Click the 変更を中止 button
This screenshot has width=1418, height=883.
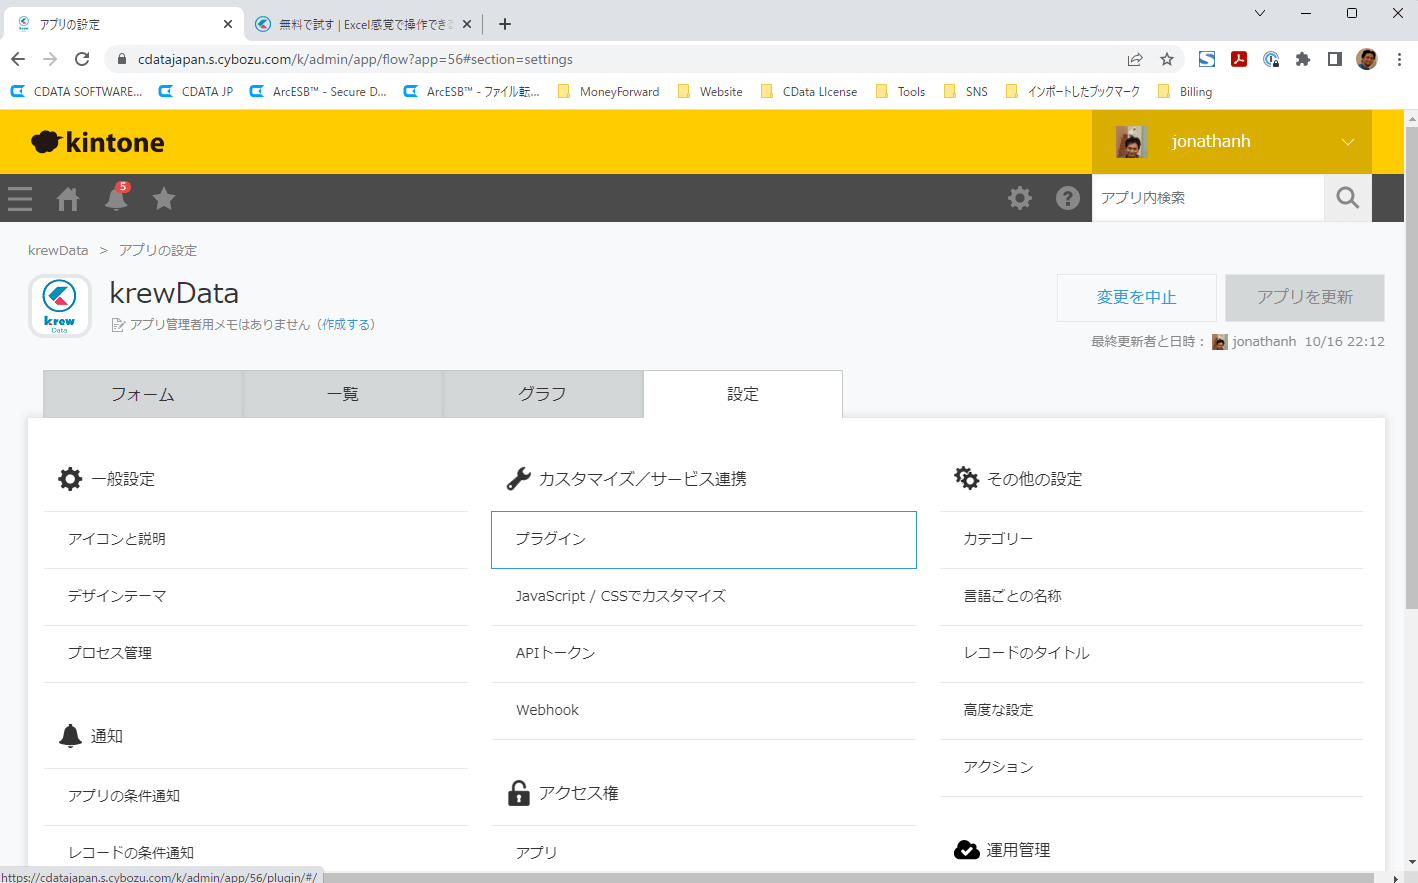click(1136, 298)
